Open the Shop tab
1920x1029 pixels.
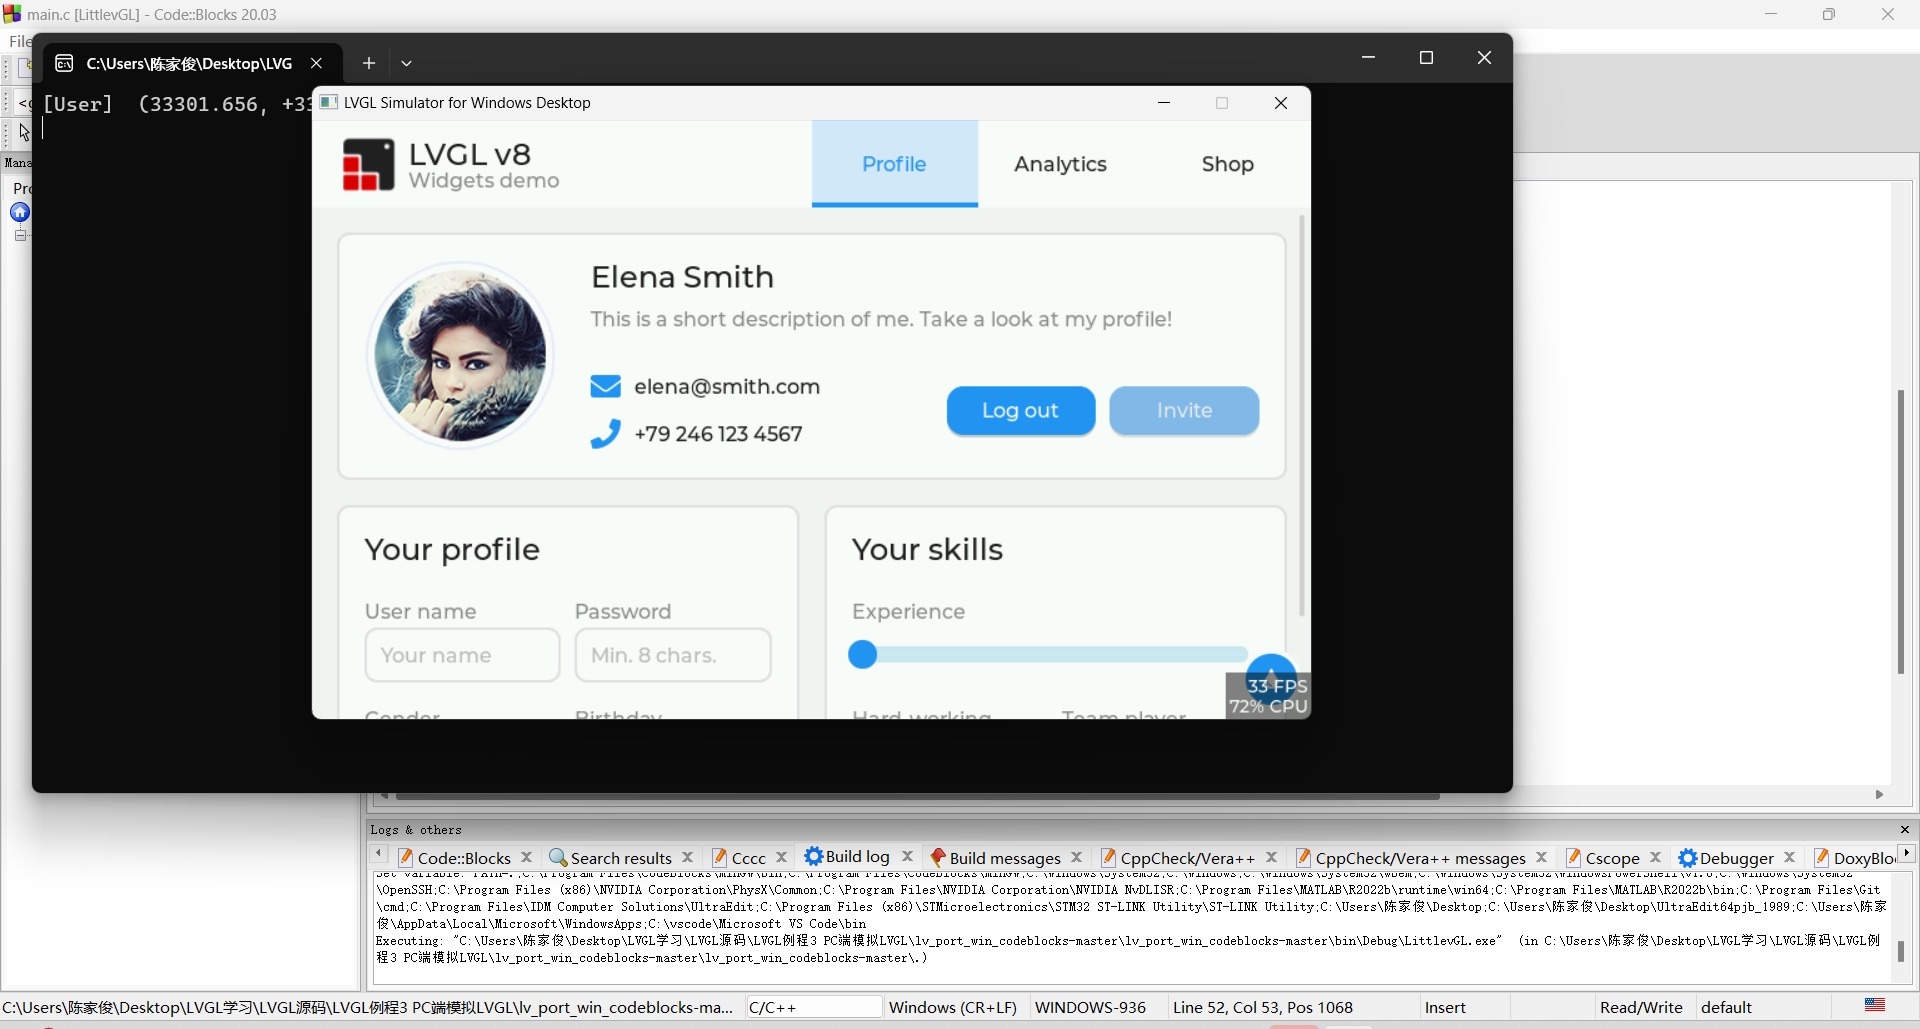point(1227,164)
